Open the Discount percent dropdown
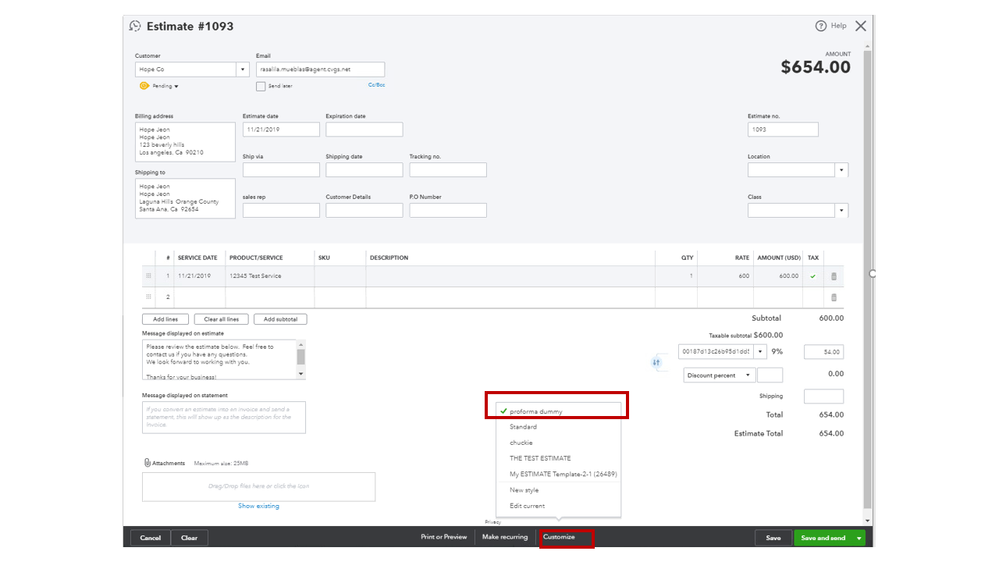 pyautogui.click(x=747, y=375)
